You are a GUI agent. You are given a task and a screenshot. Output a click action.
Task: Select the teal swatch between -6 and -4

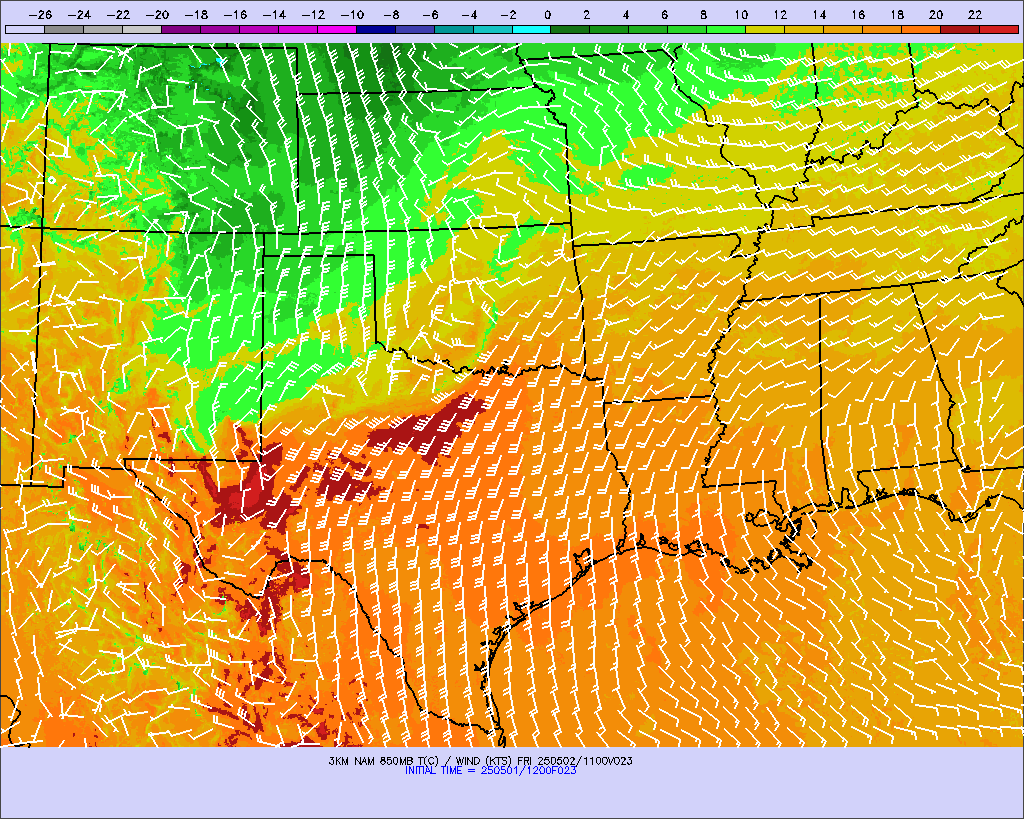(453, 29)
